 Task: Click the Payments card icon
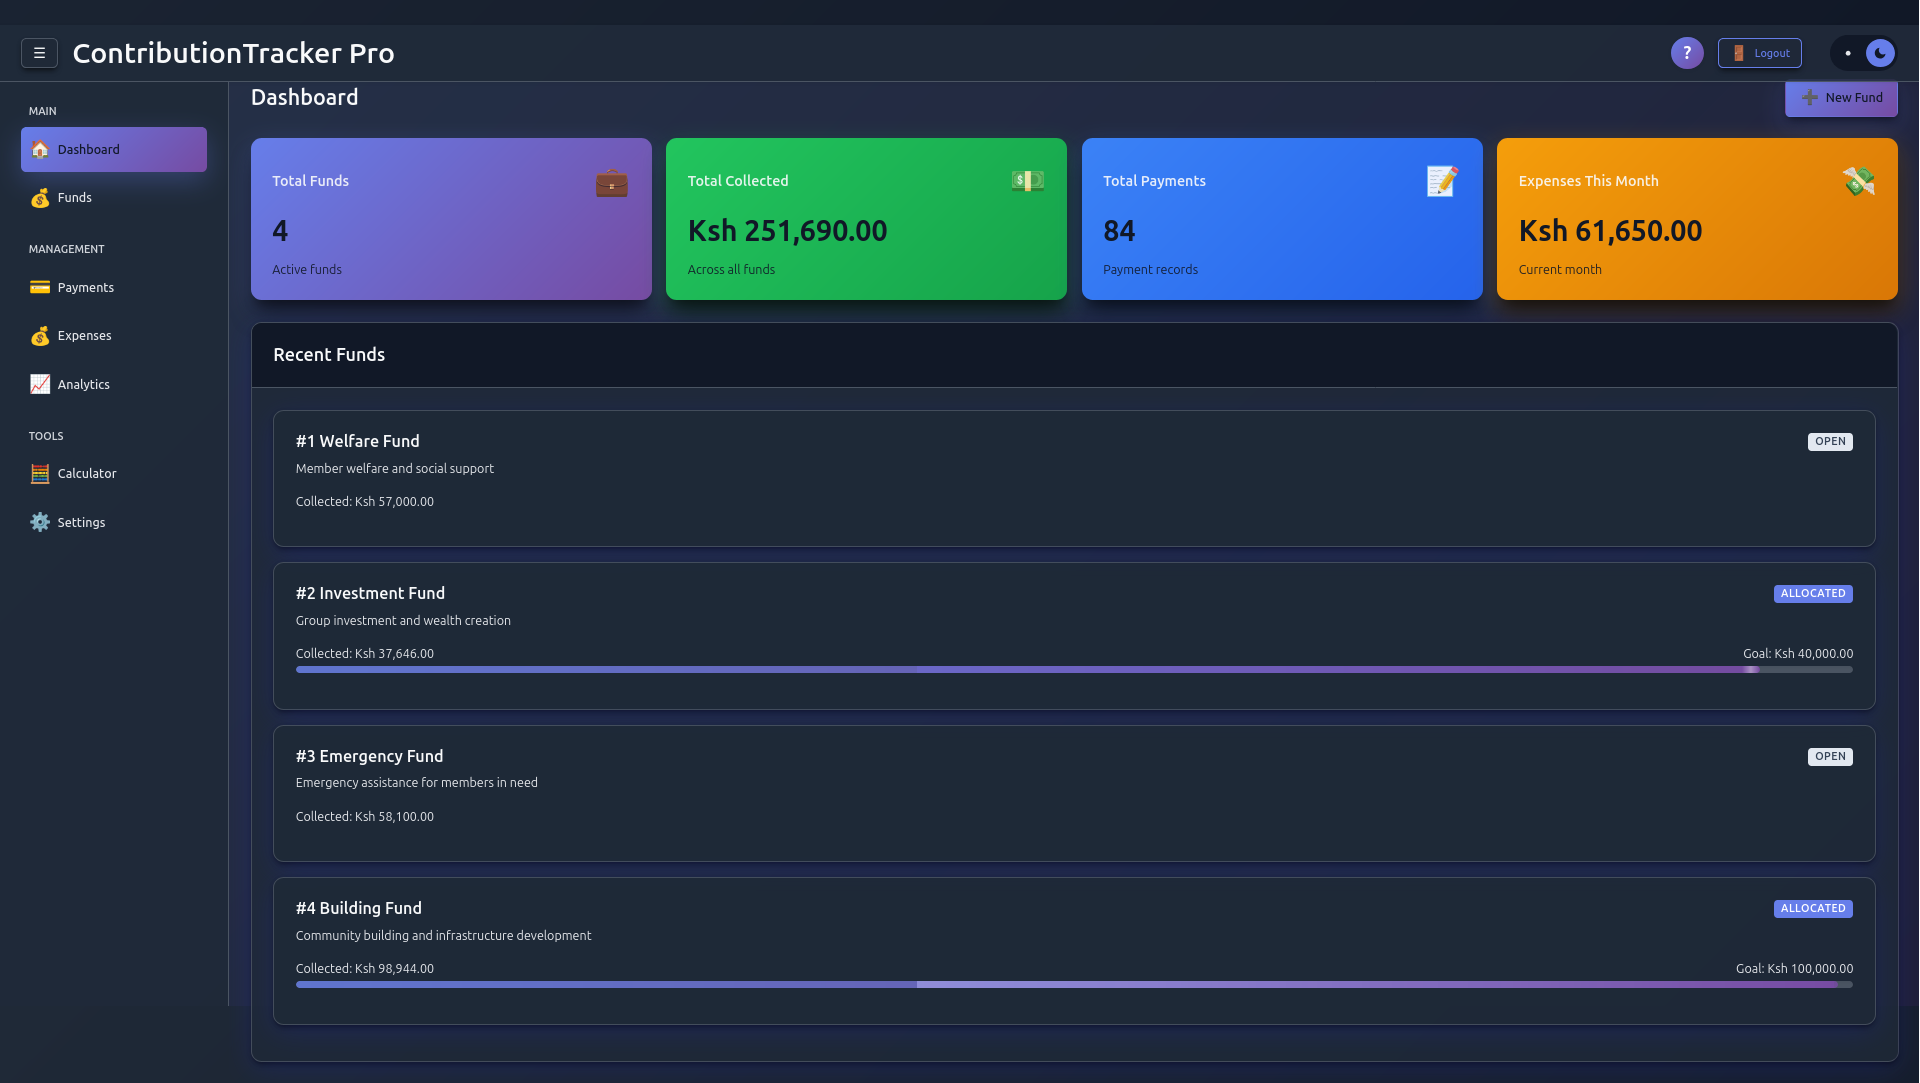39,287
